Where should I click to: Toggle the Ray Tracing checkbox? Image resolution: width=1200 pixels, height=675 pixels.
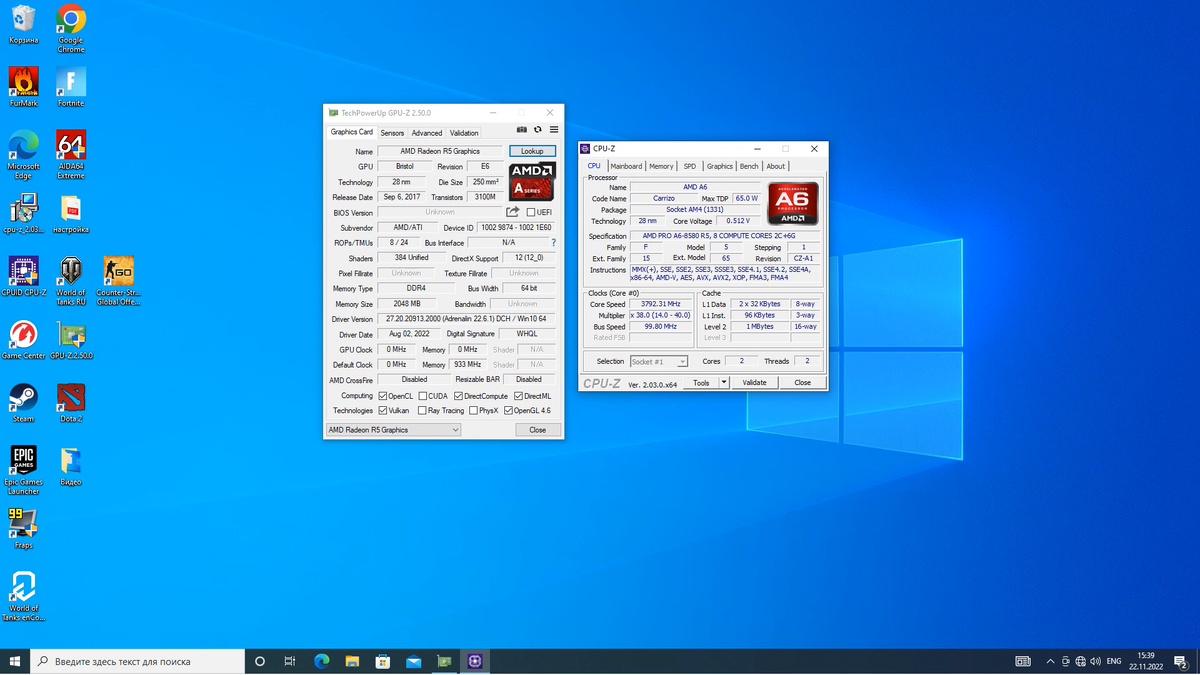pos(423,410)
